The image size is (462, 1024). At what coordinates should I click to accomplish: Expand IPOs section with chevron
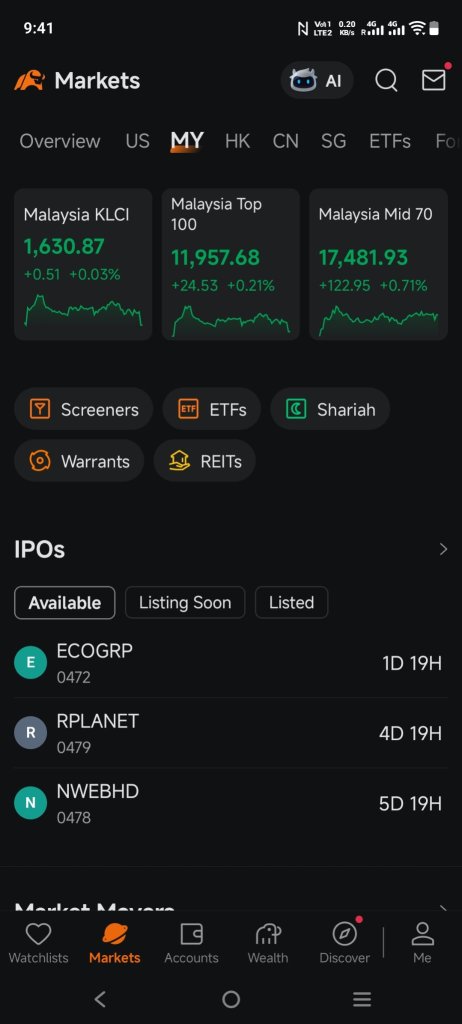444,549
